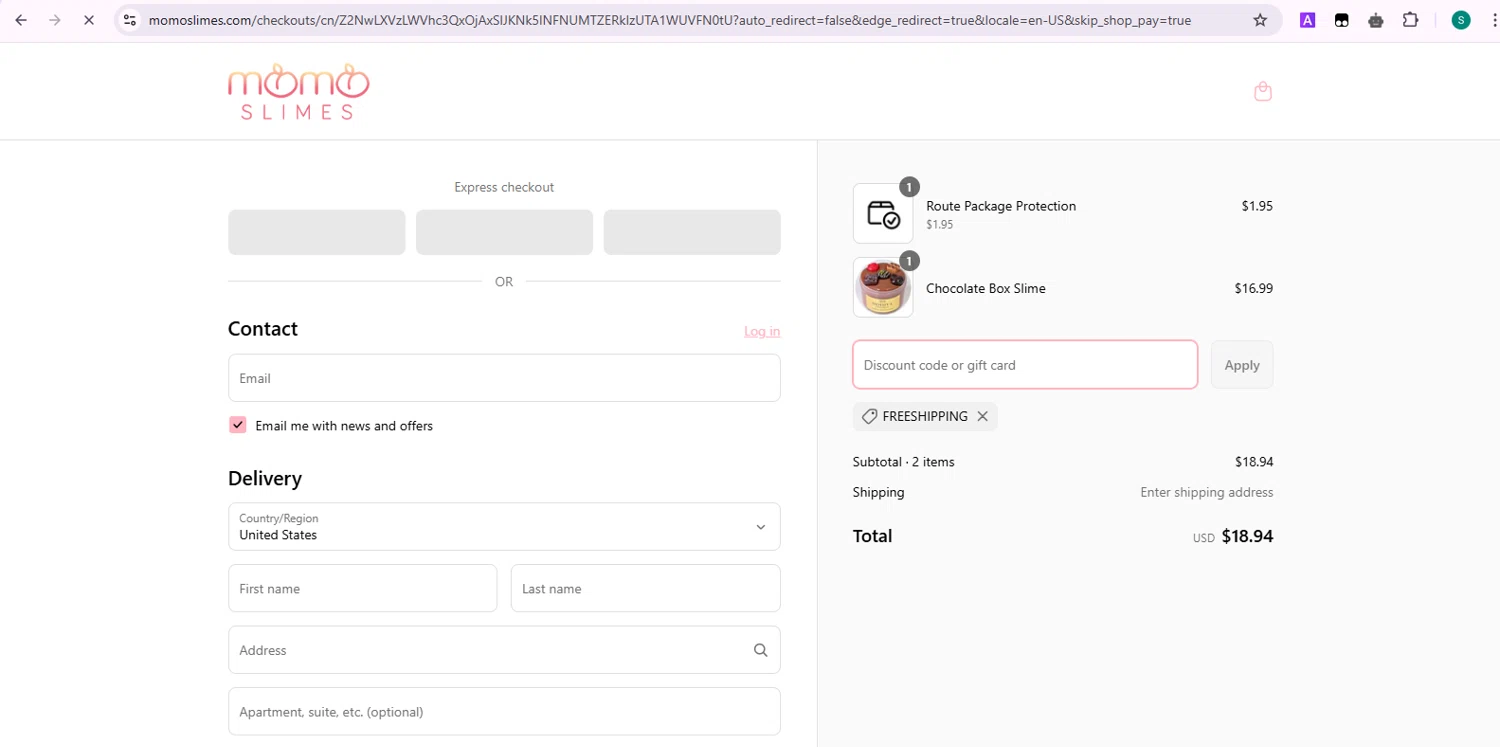Open the shopping bag cart icon
Viewport: 1500px width, 747px height.
1263,91
